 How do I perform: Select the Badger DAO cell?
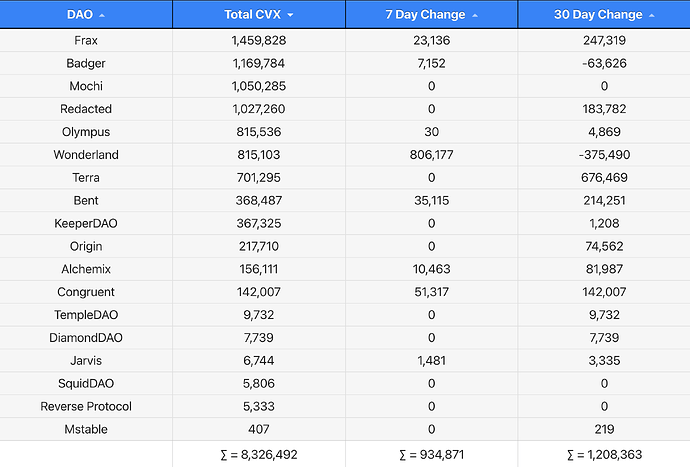[x=86, y=63]
